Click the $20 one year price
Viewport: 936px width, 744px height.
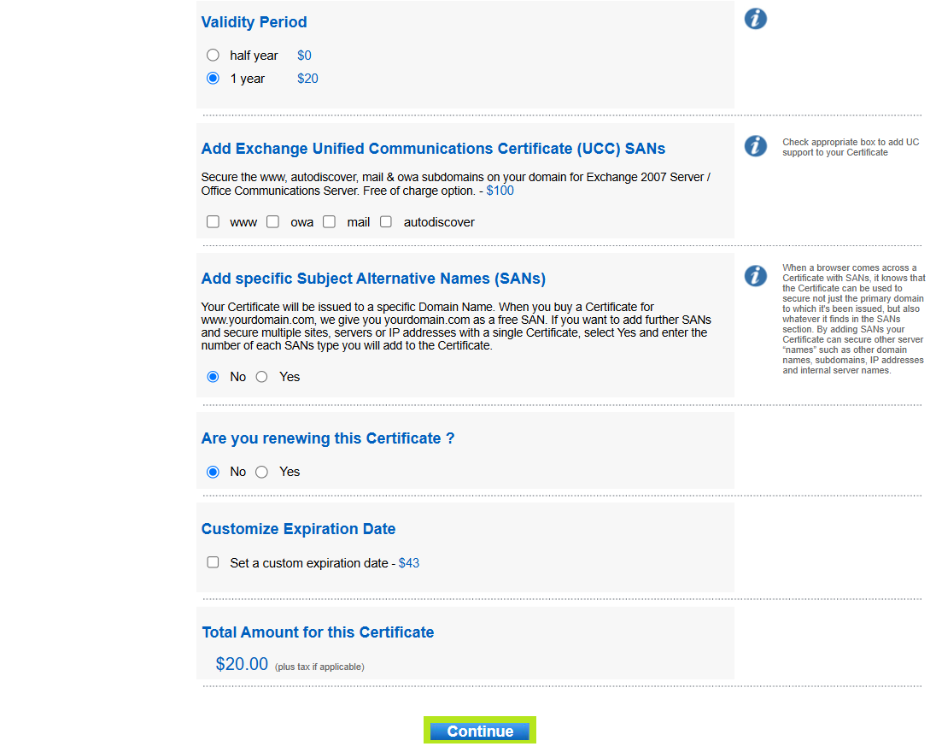[308, 79]
